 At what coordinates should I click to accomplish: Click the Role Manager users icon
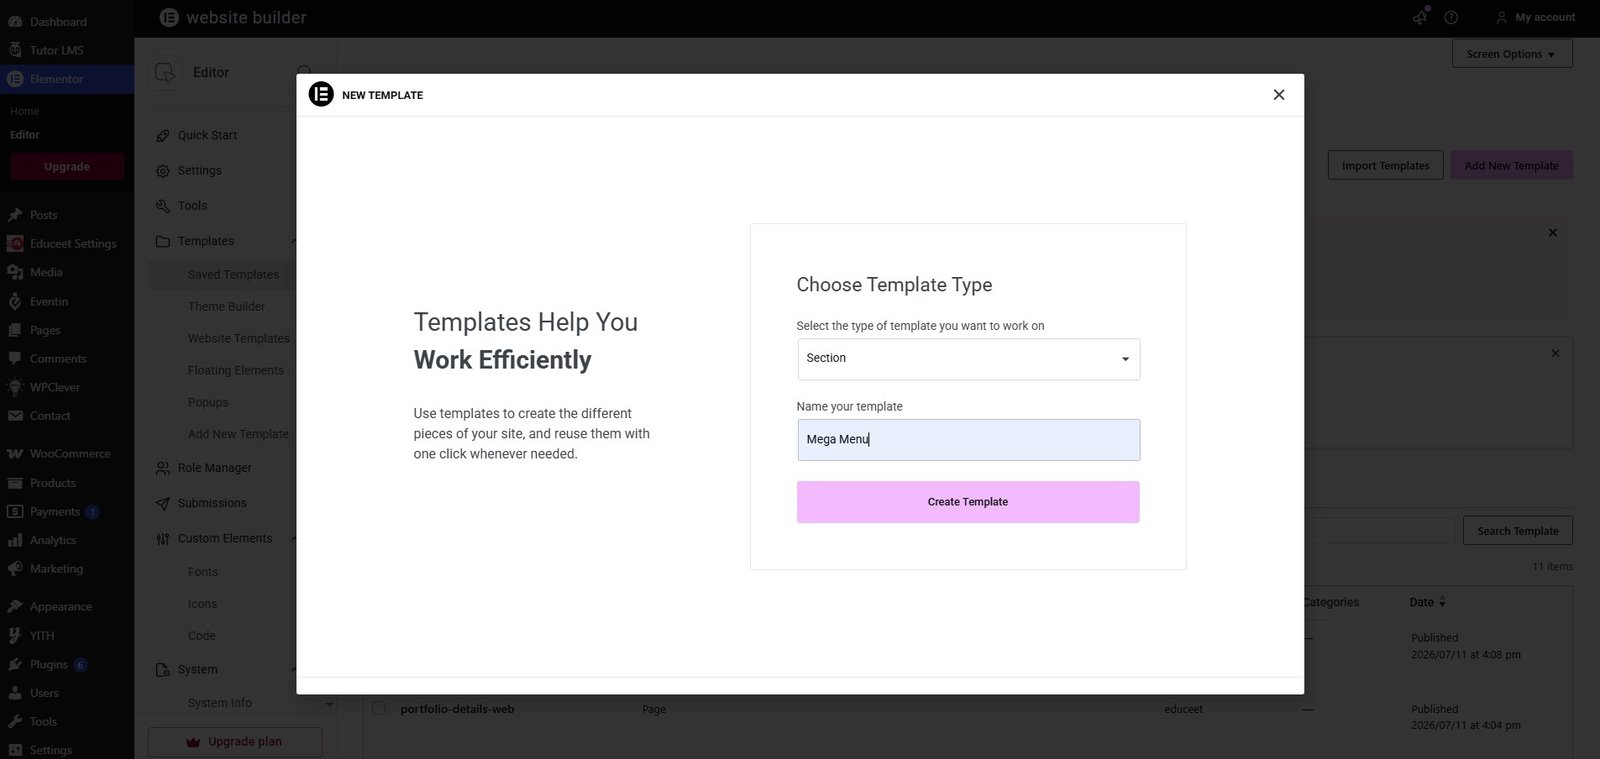pos(163,468)
